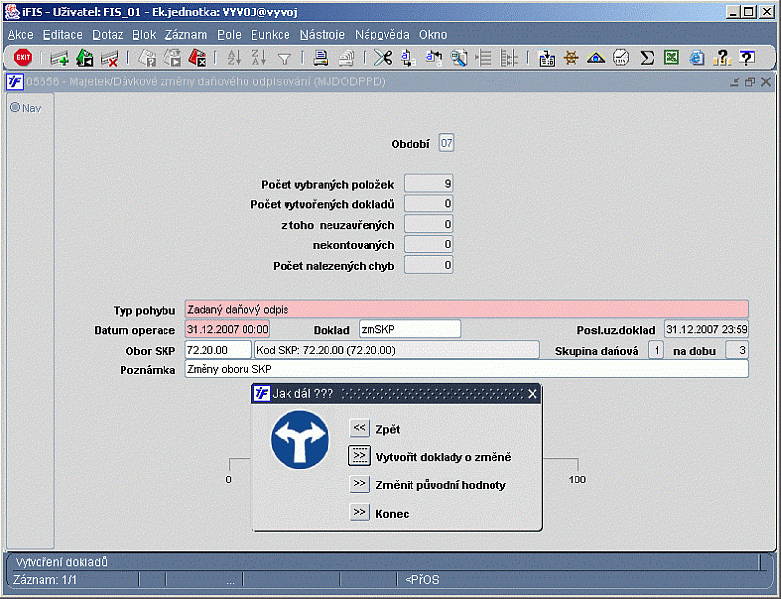The width and height of the screenshot is (781, 599).
Task: Click the row list icon with left arrow
Action: pos(484,58)
